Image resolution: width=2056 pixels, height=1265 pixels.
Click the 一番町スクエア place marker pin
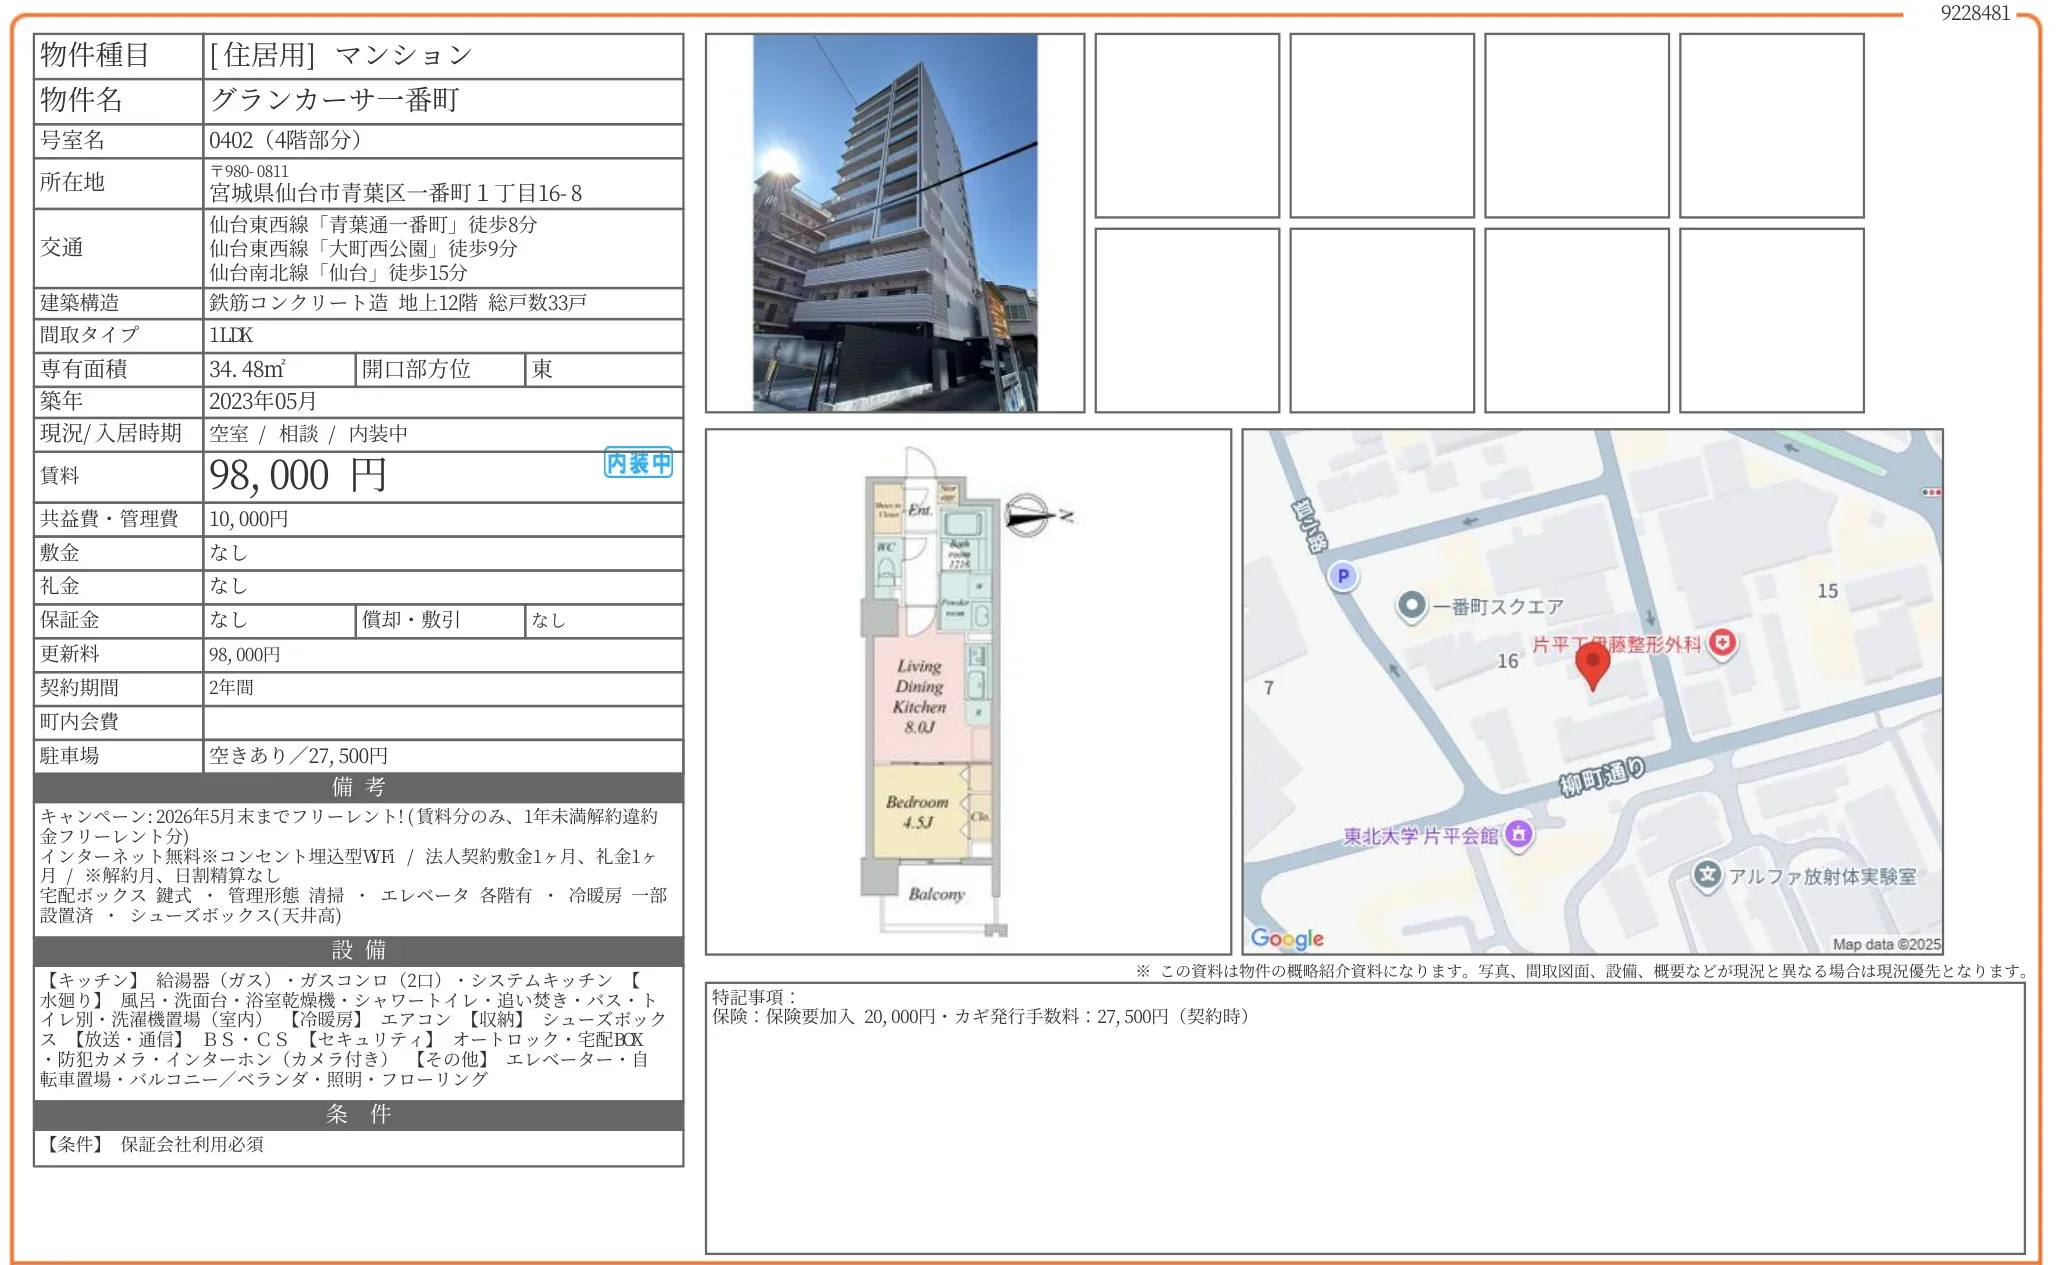(x=1413, y=604)
